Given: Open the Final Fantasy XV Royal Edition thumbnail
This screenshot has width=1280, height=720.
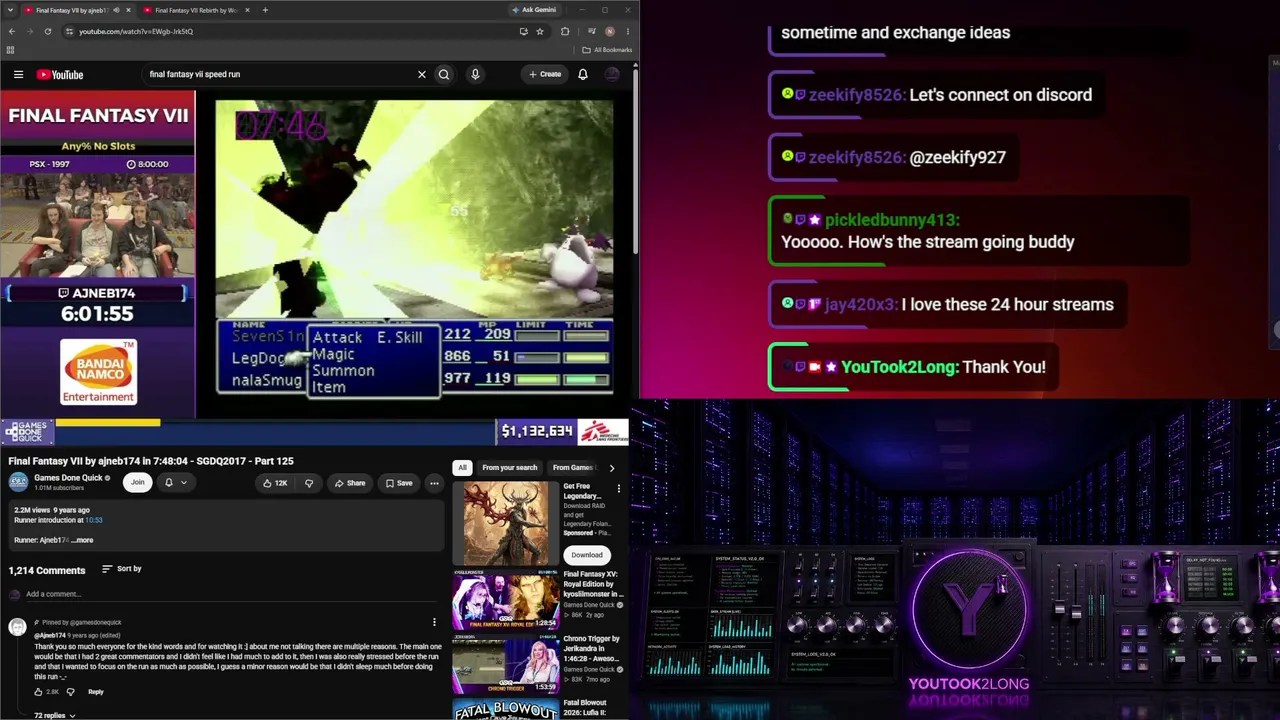Looking at the screenshot, I should (x=505, y=599).
